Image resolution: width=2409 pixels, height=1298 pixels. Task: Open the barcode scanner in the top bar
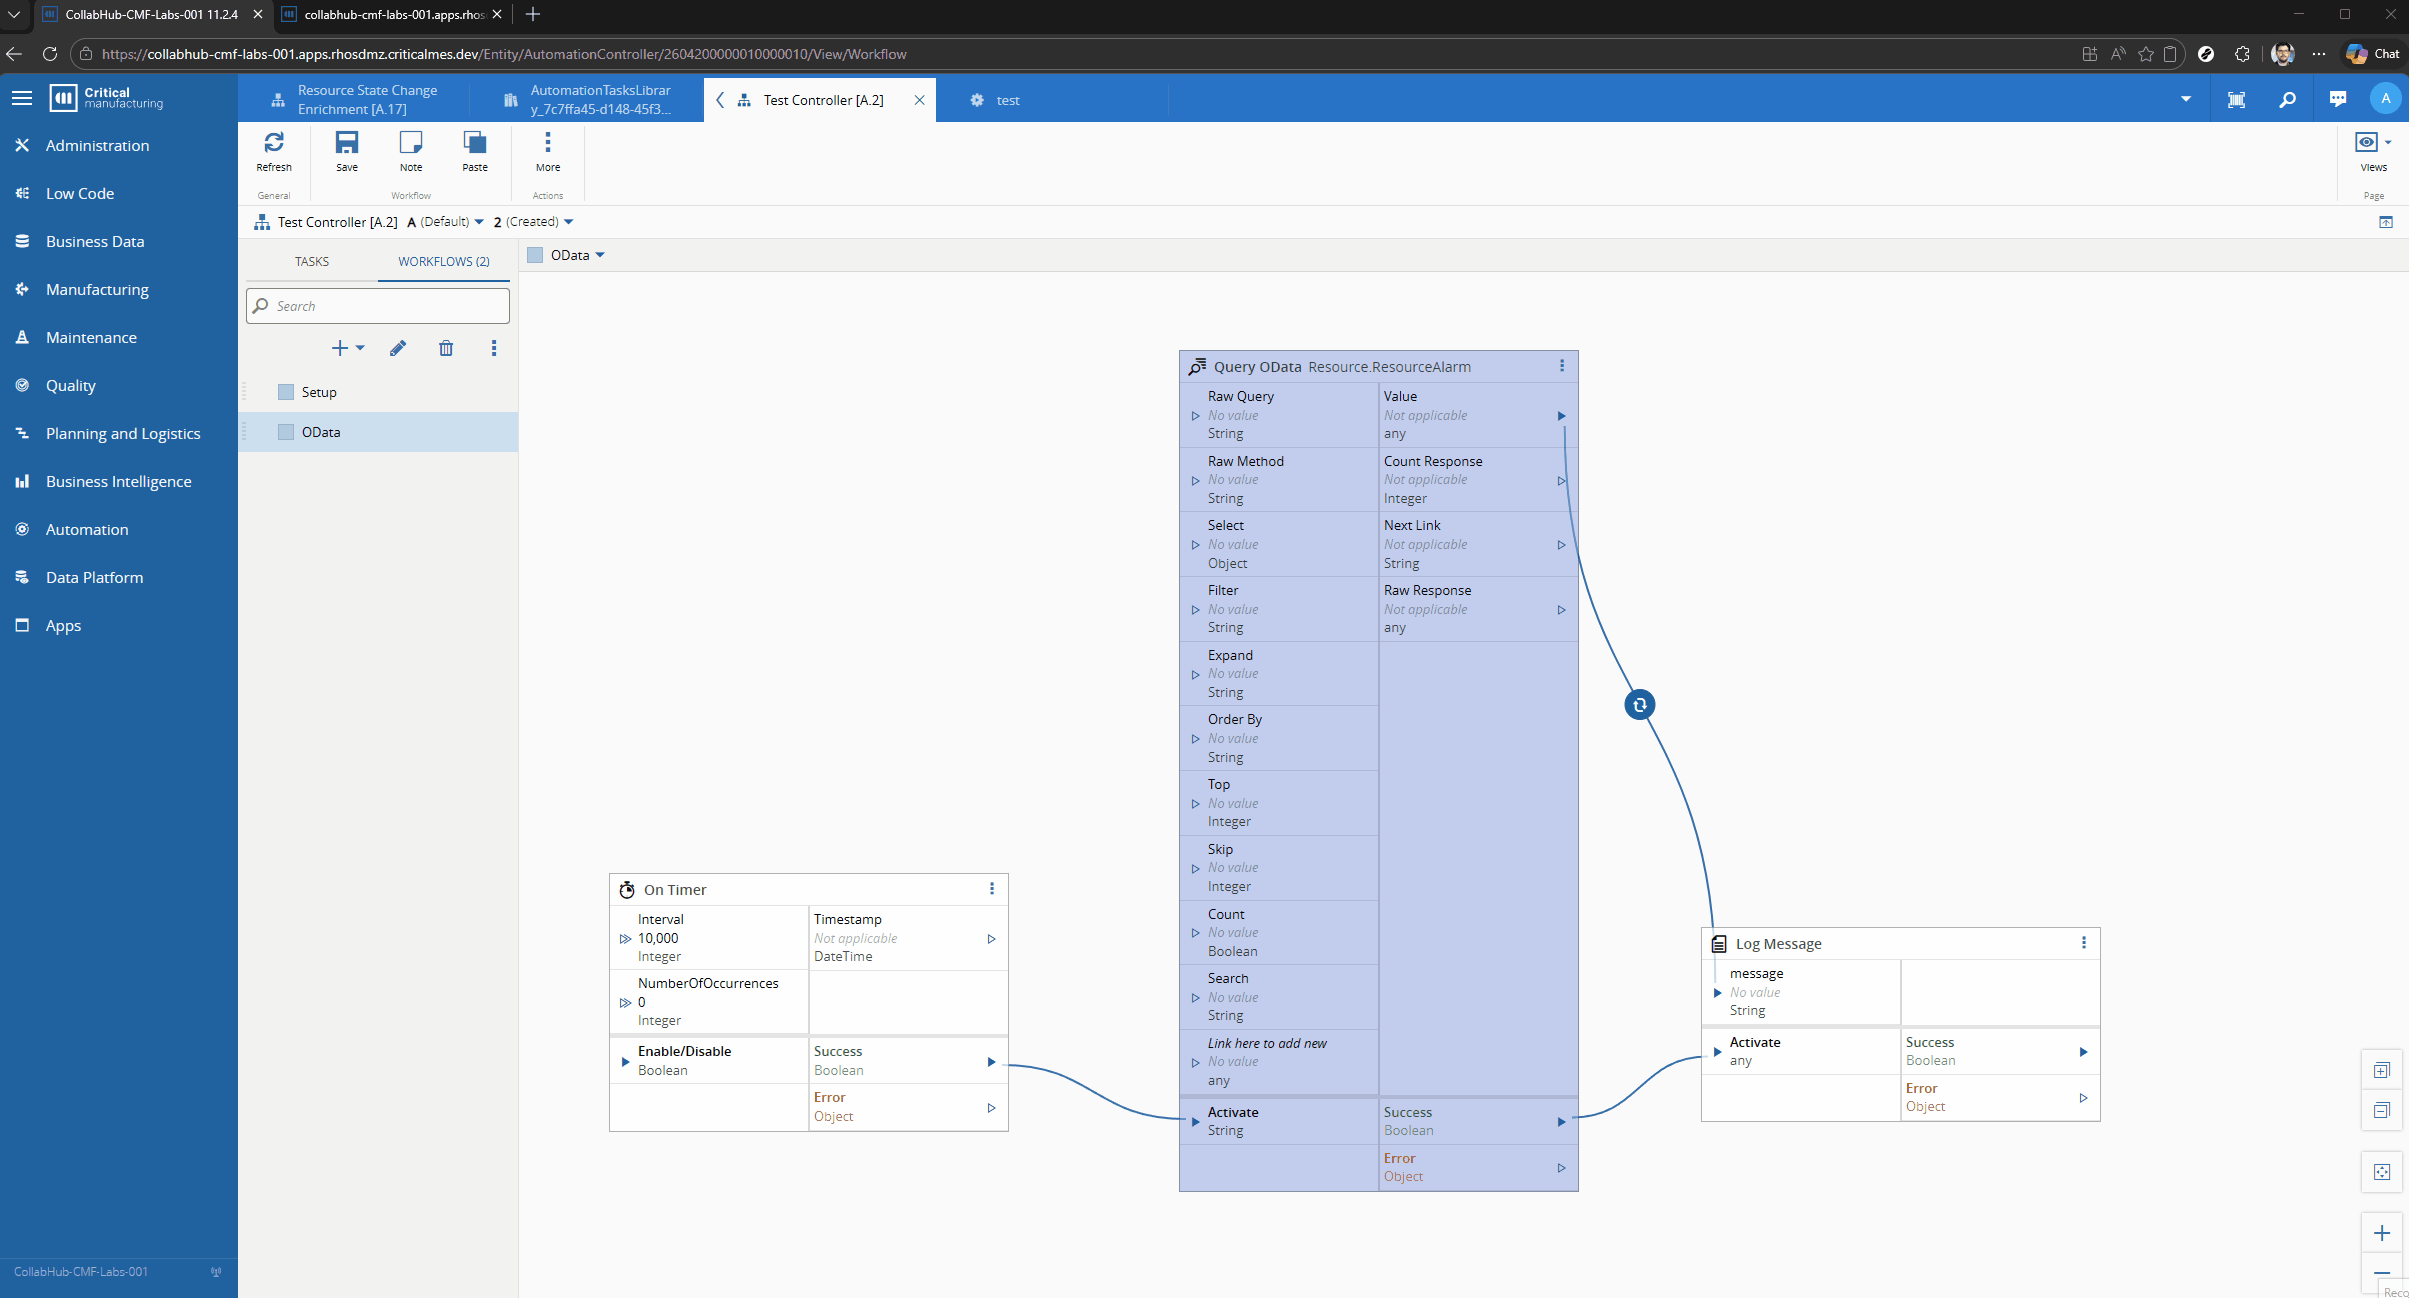tap(2237, 99)
